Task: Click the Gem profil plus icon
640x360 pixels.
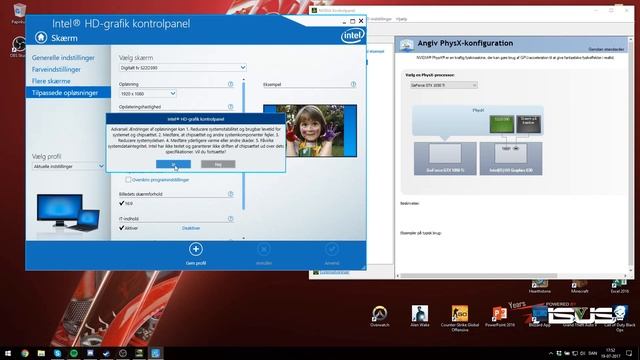Action: coord(196,249)
